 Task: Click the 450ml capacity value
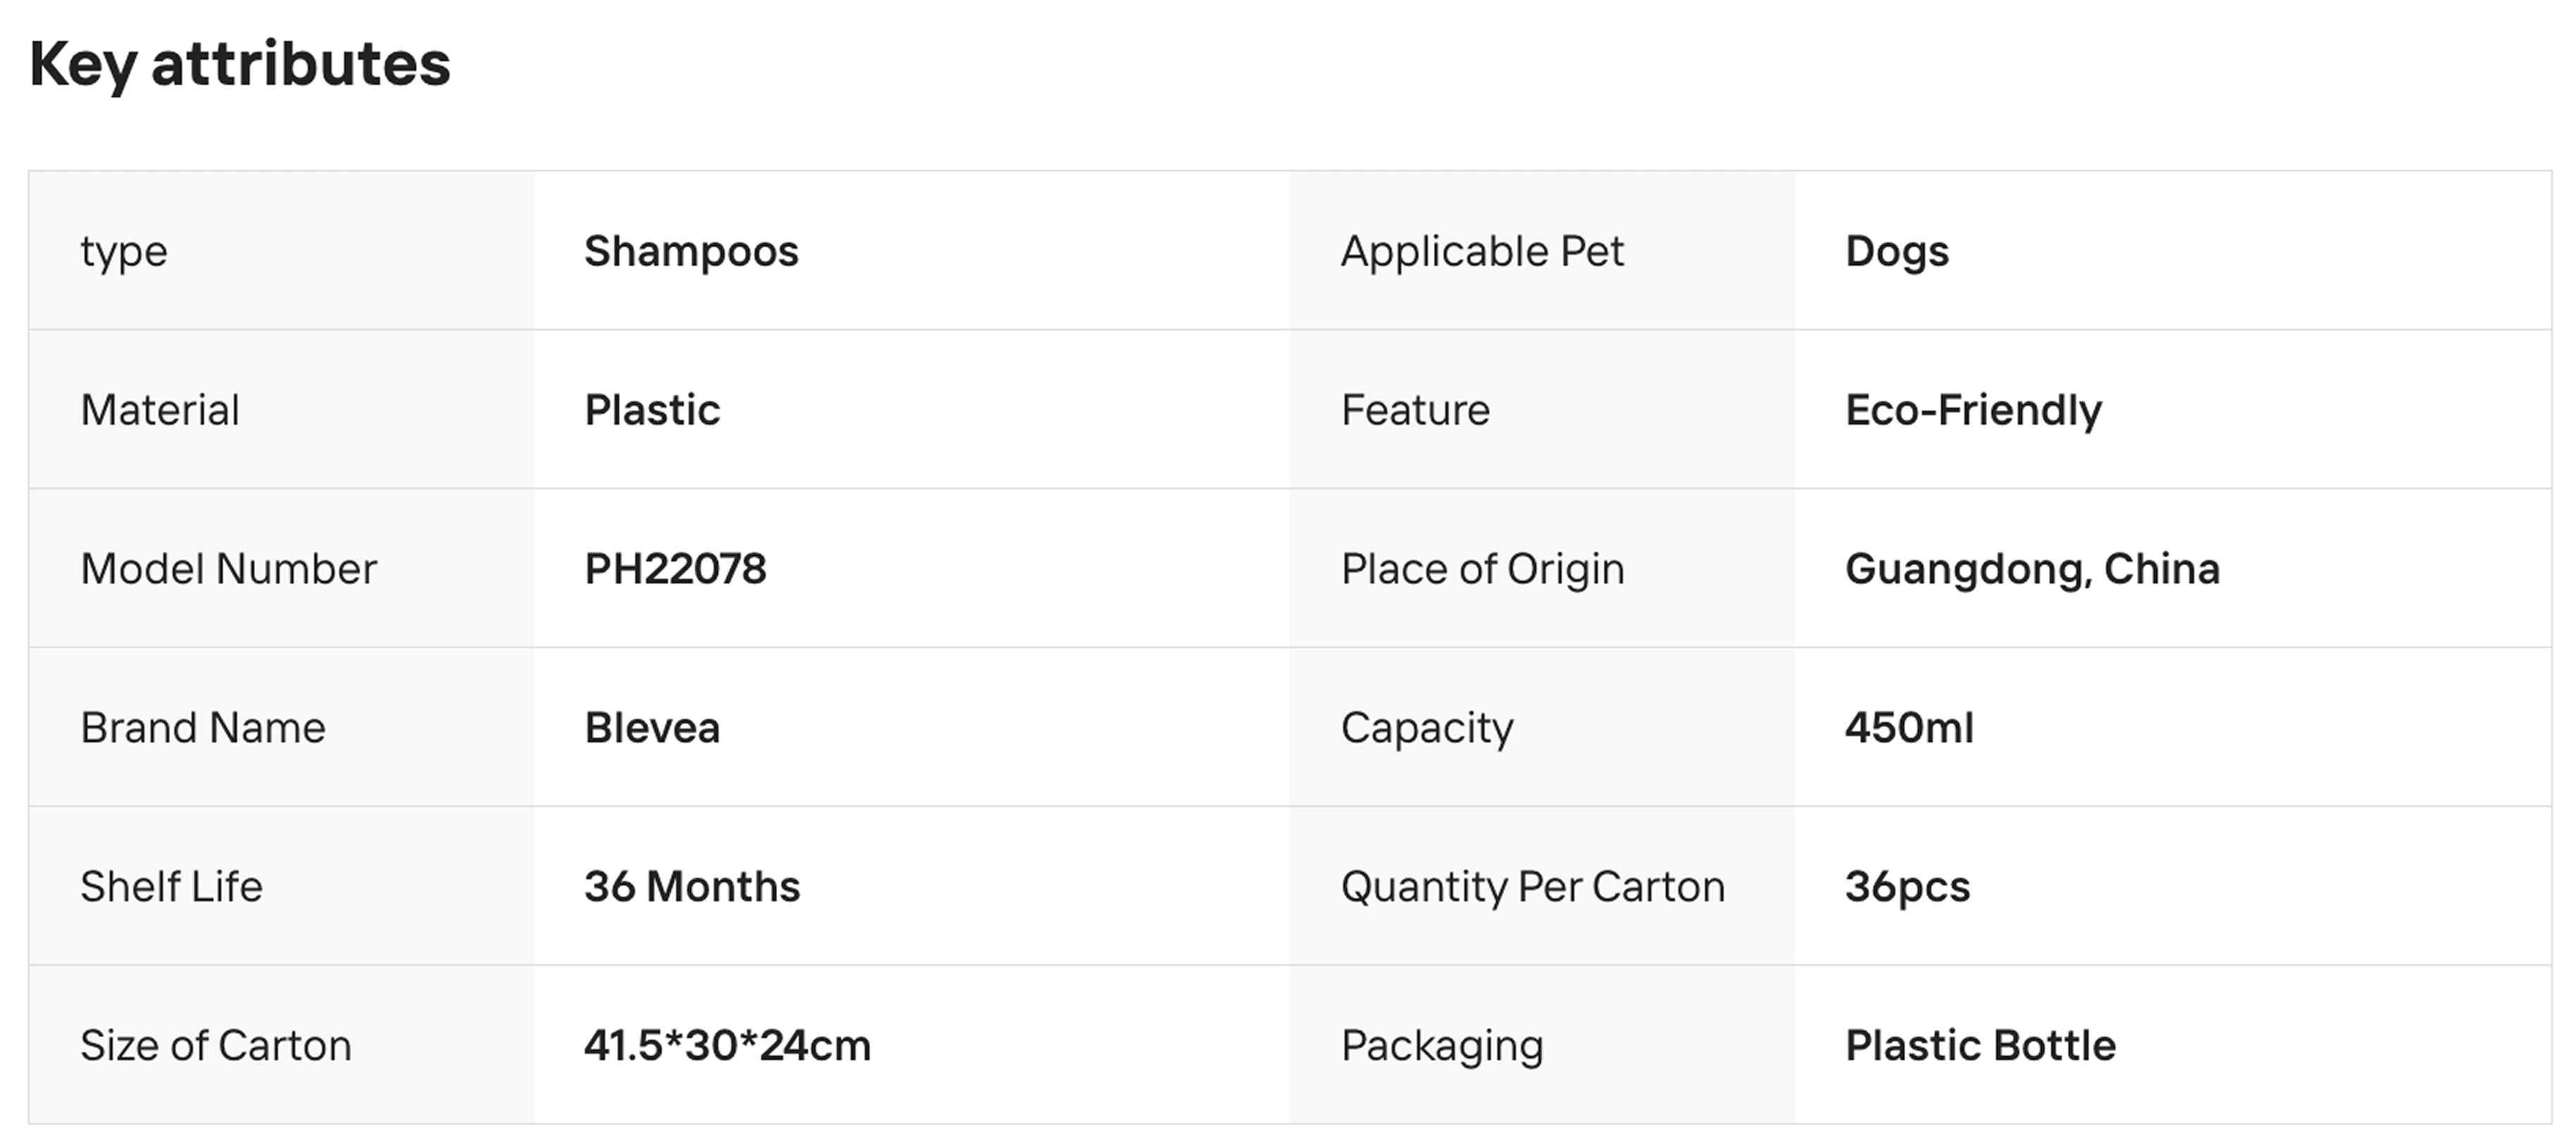[1909, 728]
